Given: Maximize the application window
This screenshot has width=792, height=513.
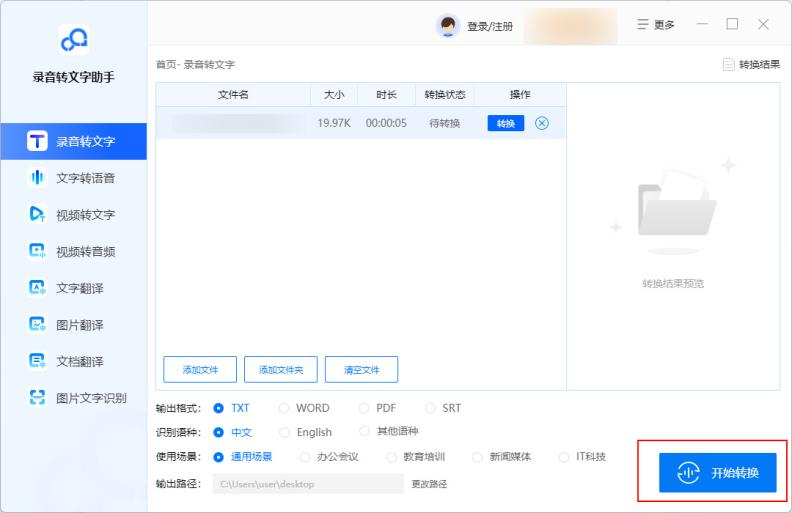Looking at the screenshot, I should pos(732,24).
